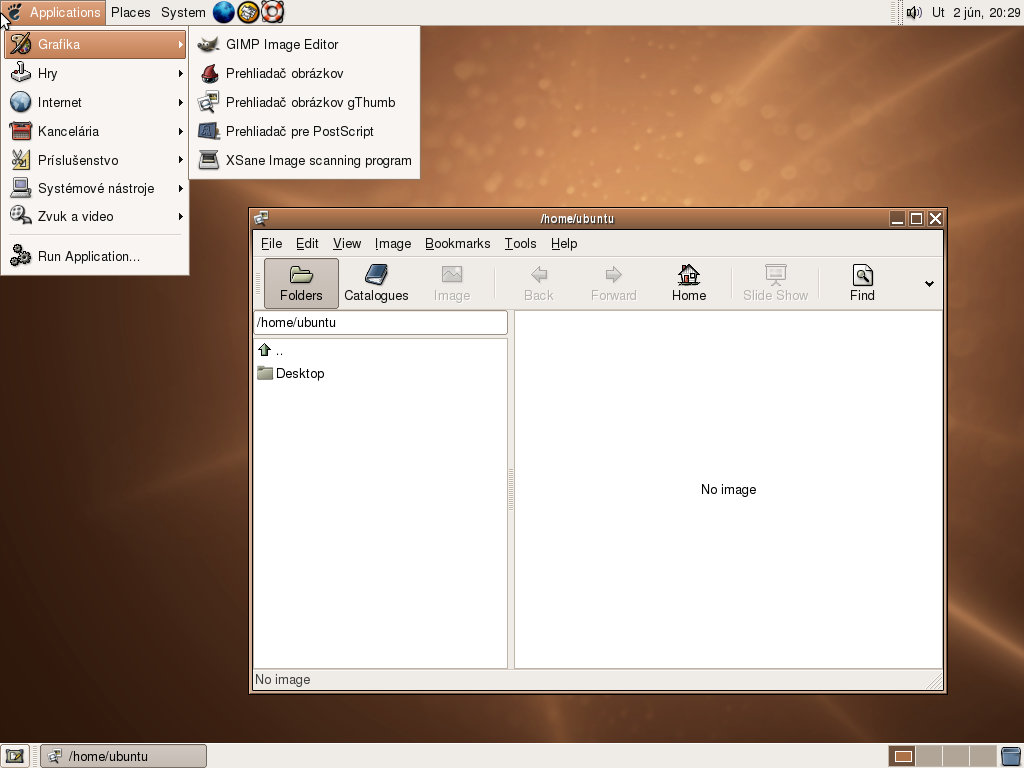Click the Internet globe category icon
This screenshot has width=1024, height=768.
pos(20,103)
